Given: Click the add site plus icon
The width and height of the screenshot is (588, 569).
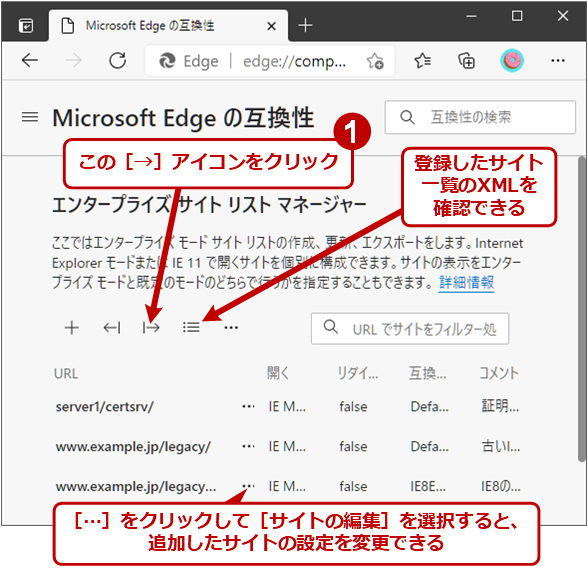Looking at the screenshot, I should [72, 327].
